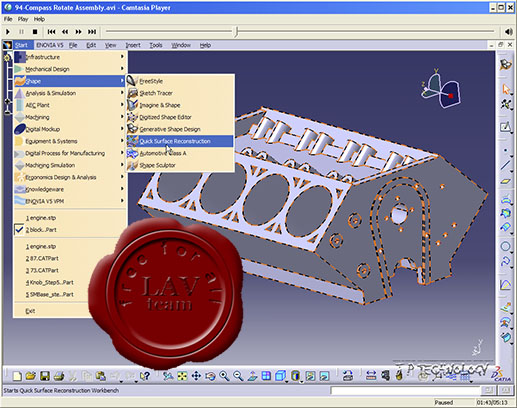Click the Pause button in Camtasia Player

pos(21,32)
